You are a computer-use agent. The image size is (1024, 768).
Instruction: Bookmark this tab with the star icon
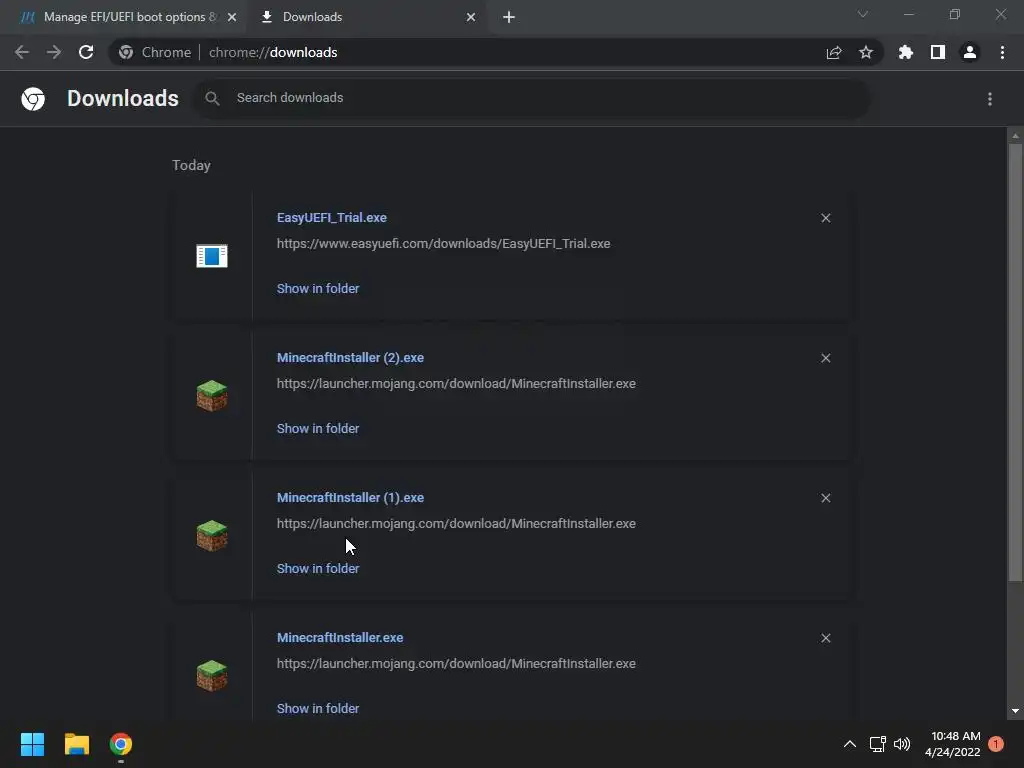[866, 52]
